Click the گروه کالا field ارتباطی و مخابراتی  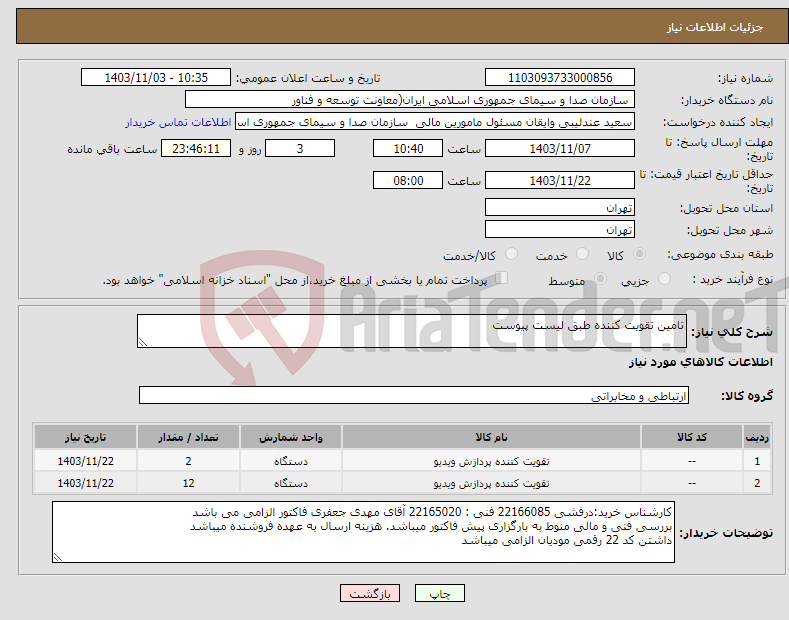(414, 396)
